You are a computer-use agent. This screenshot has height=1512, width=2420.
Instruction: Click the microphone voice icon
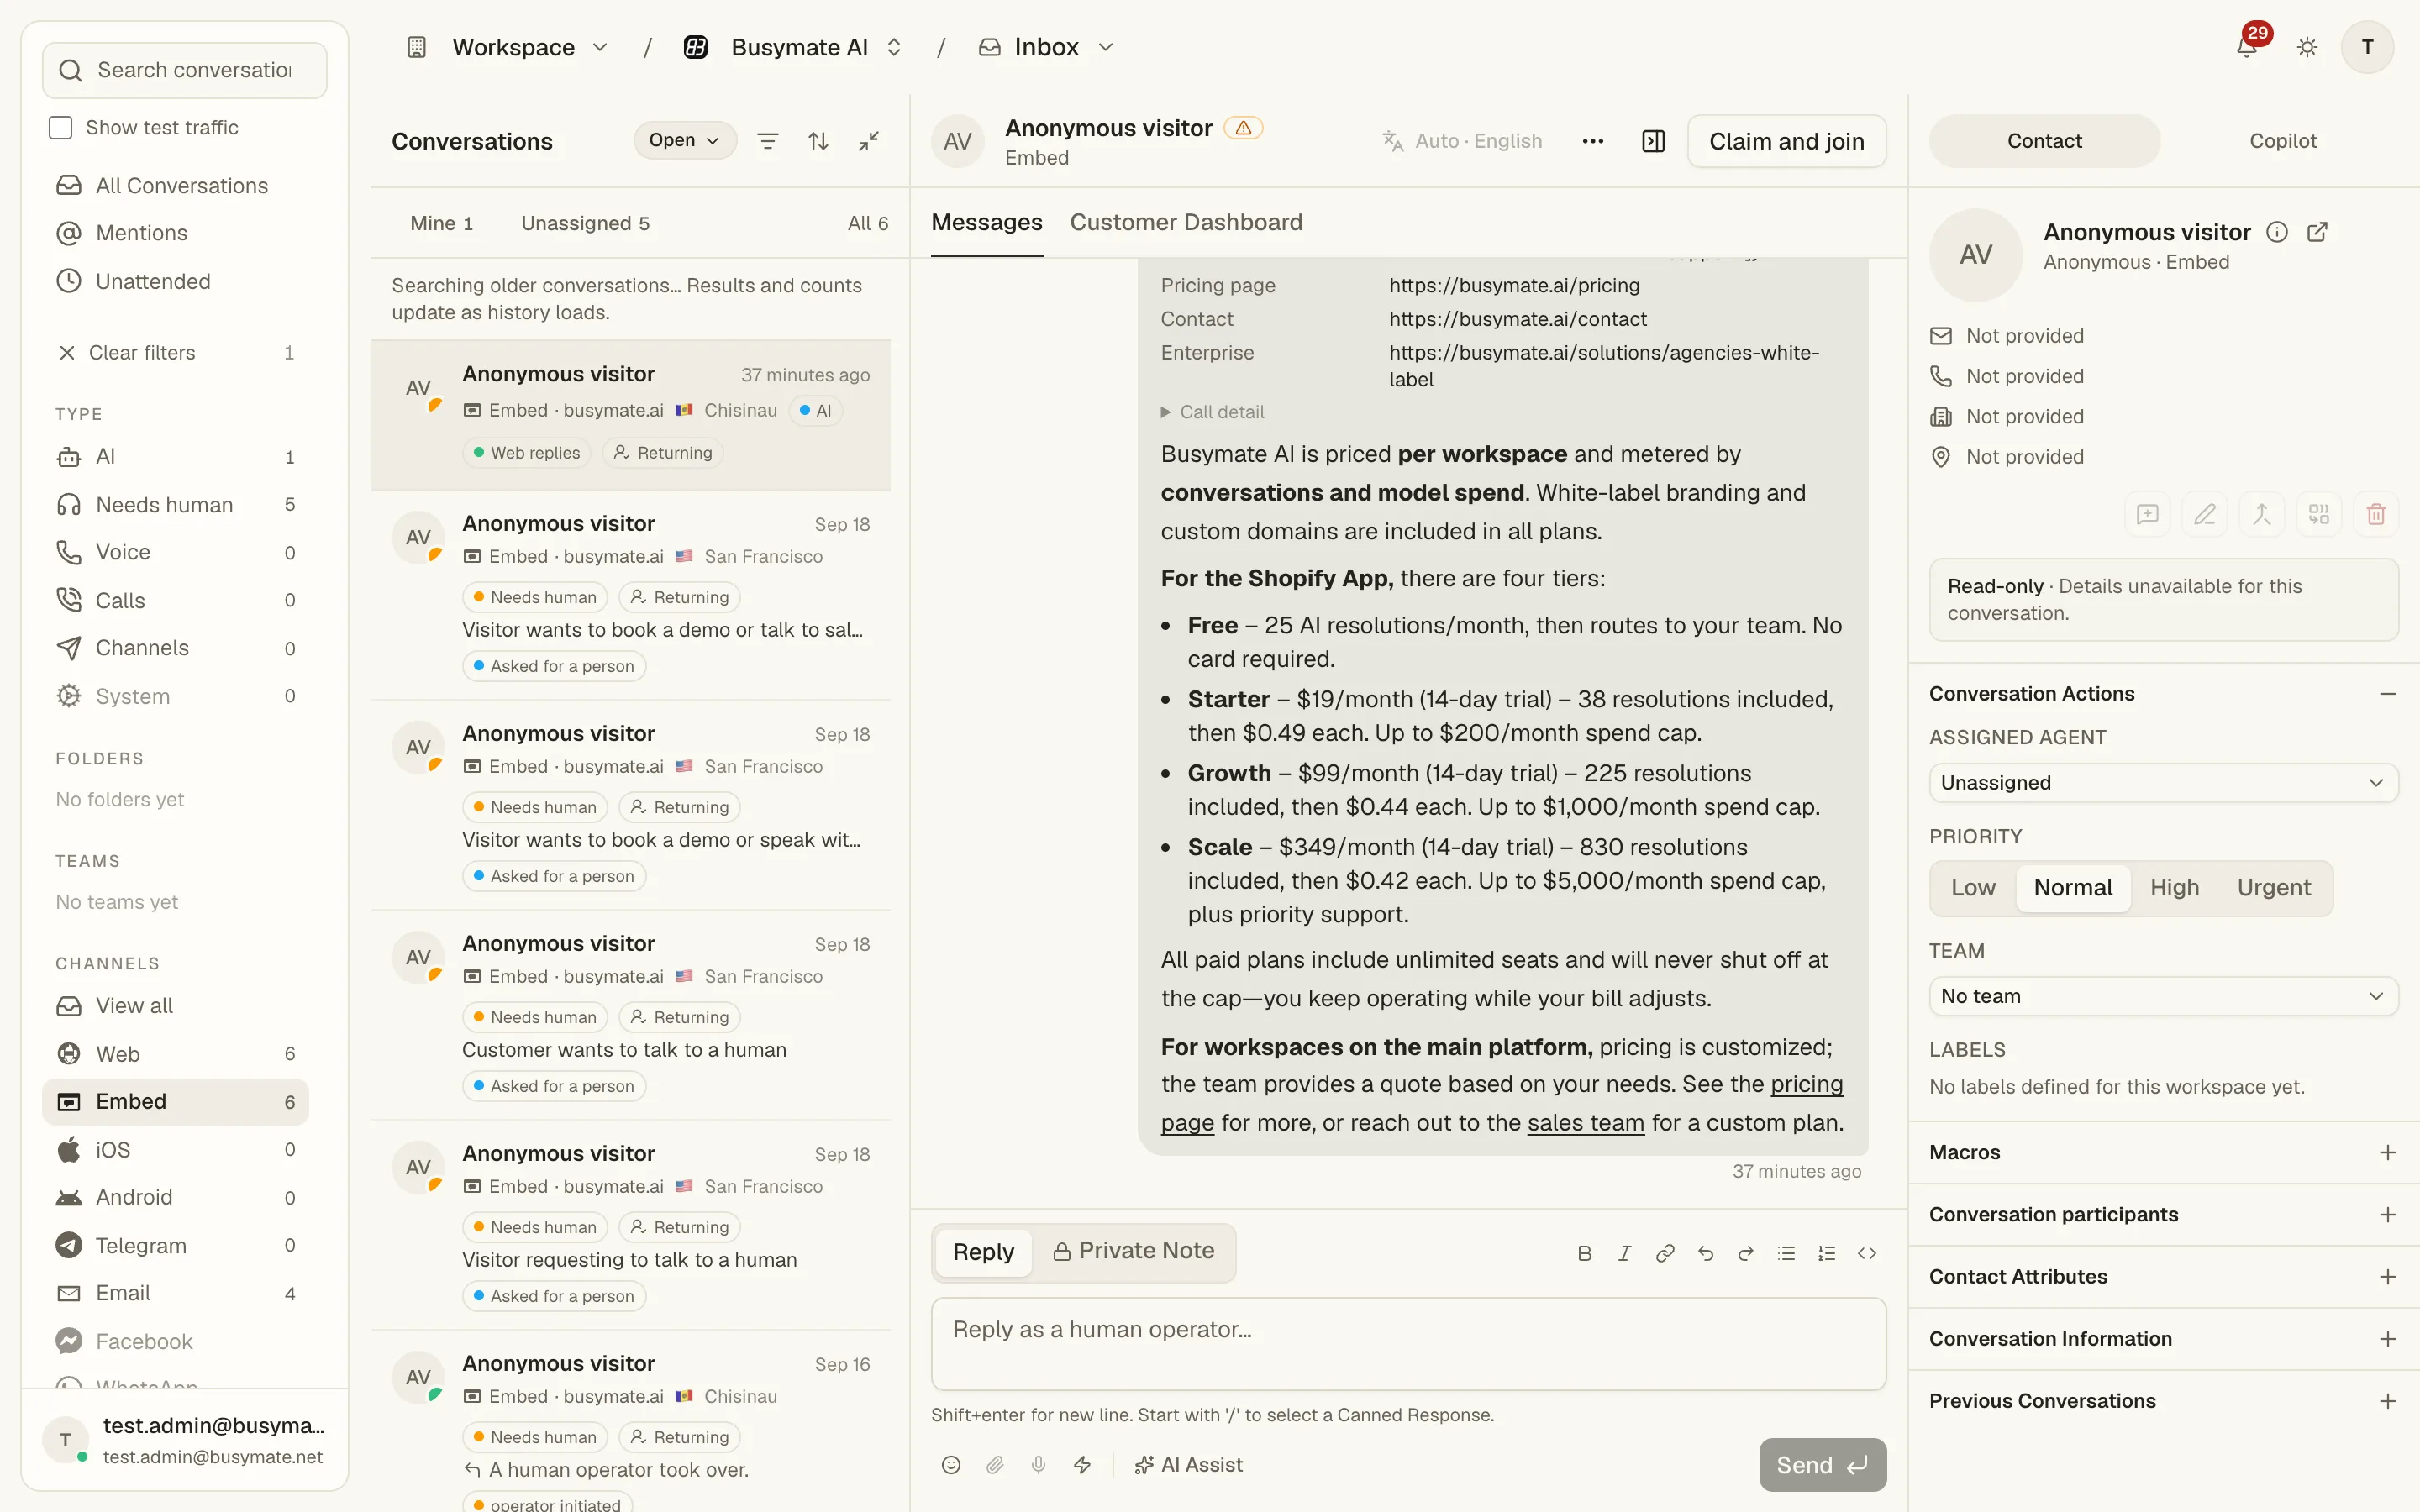(1039, 1465)
